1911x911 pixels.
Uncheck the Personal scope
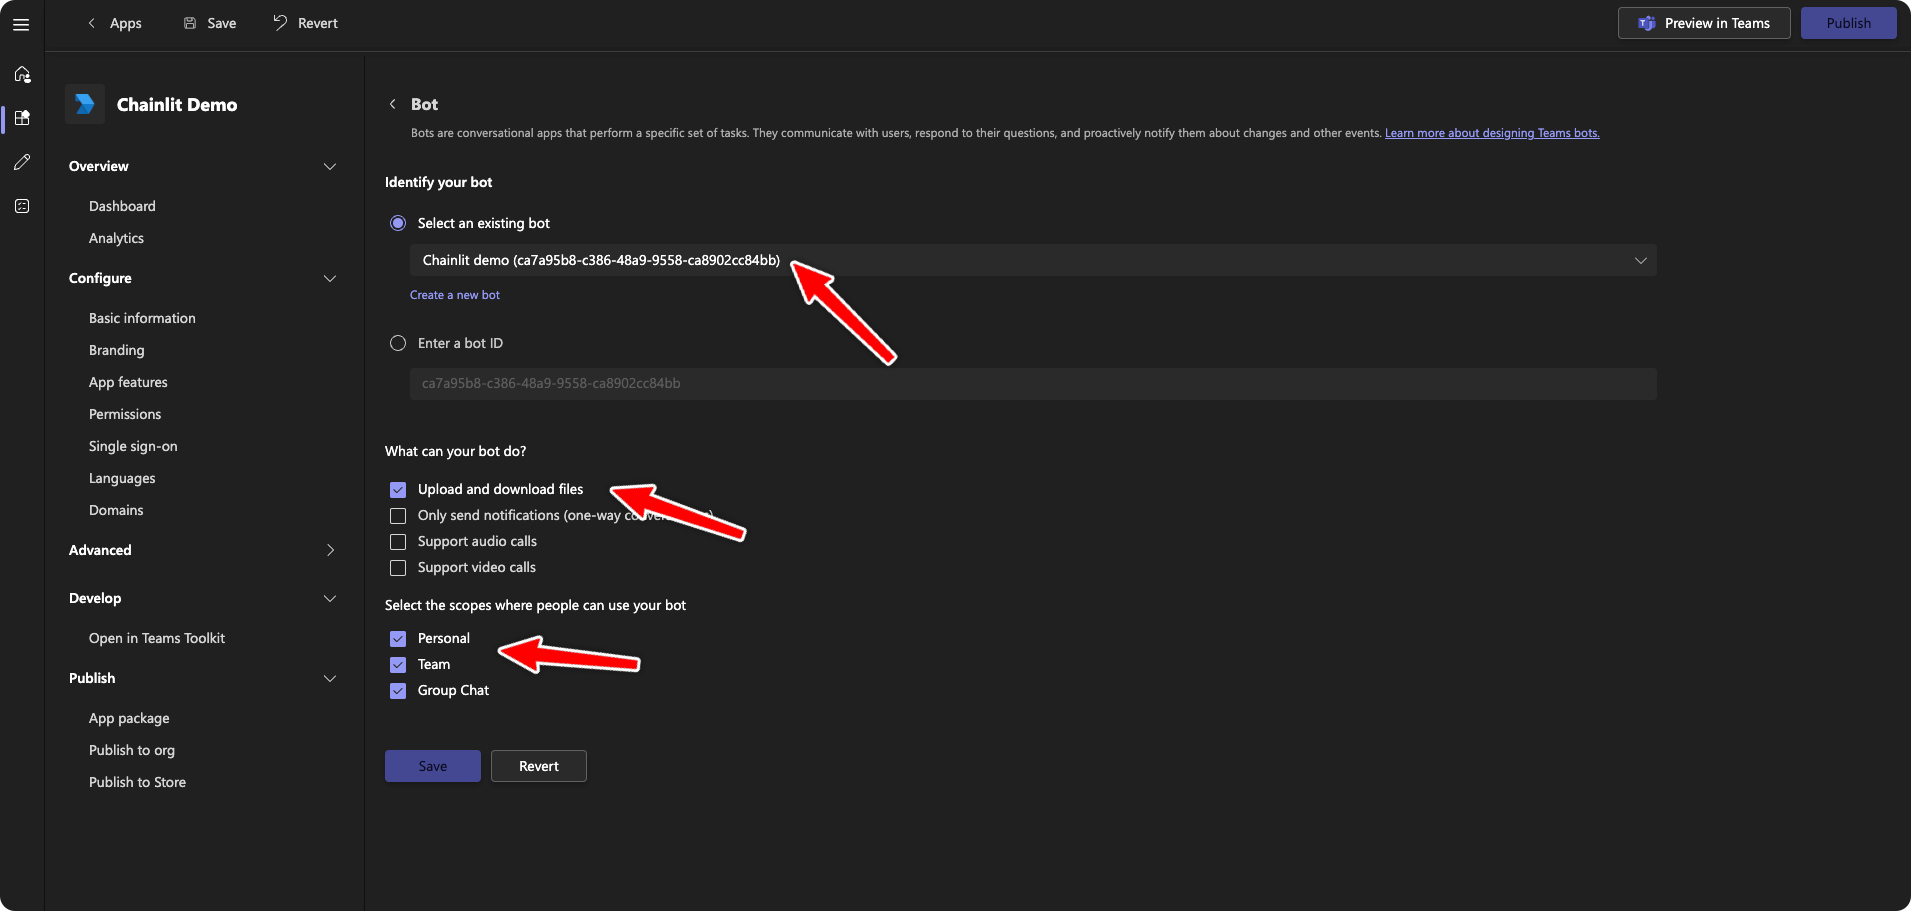tap(398, 639)
